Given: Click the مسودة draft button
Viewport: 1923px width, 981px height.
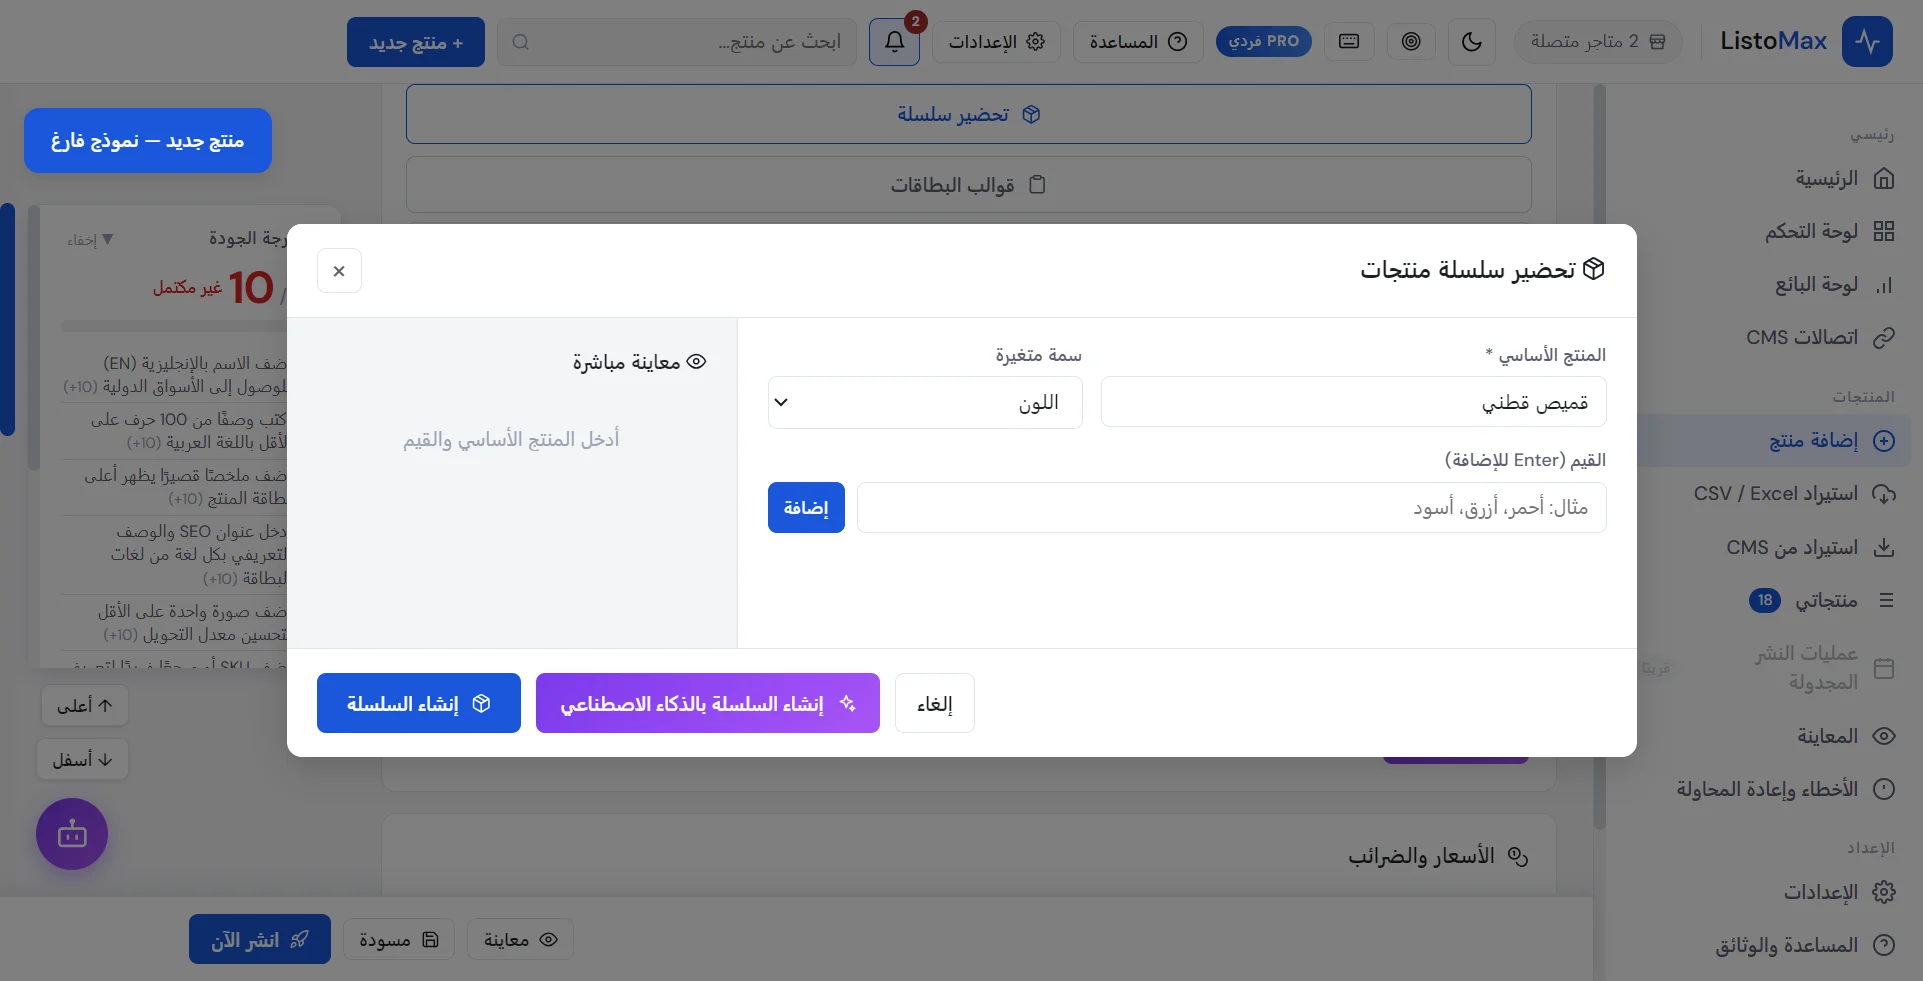Looking at the screenshot, I should 399,940.
